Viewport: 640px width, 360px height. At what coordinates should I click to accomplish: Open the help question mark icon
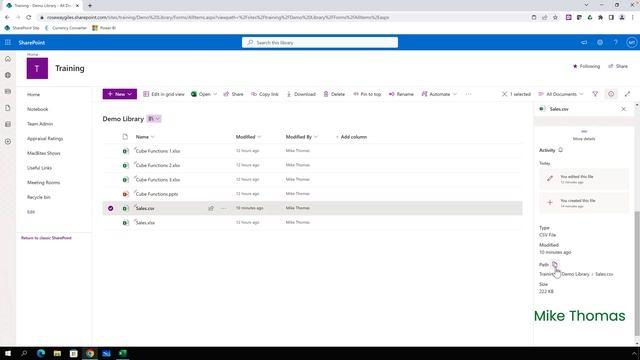pos(616,42)
